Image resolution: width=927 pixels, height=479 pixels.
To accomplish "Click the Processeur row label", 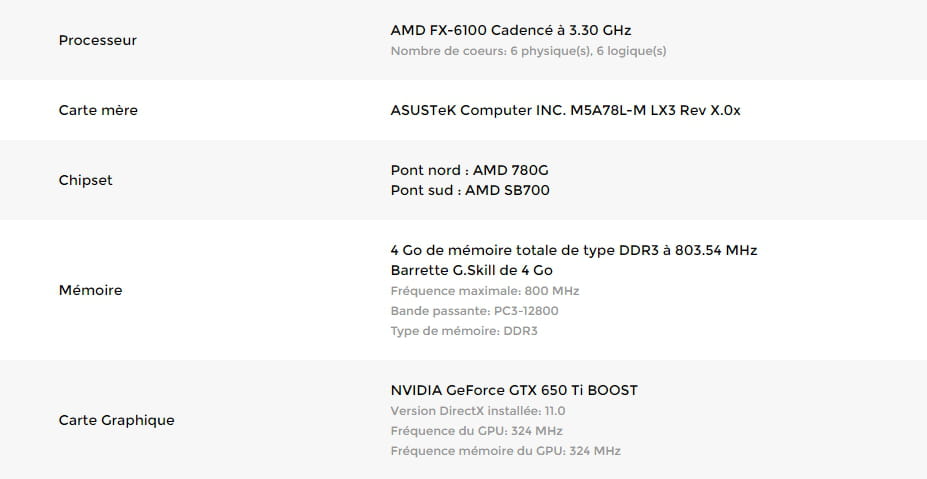I will coord(97,40).
